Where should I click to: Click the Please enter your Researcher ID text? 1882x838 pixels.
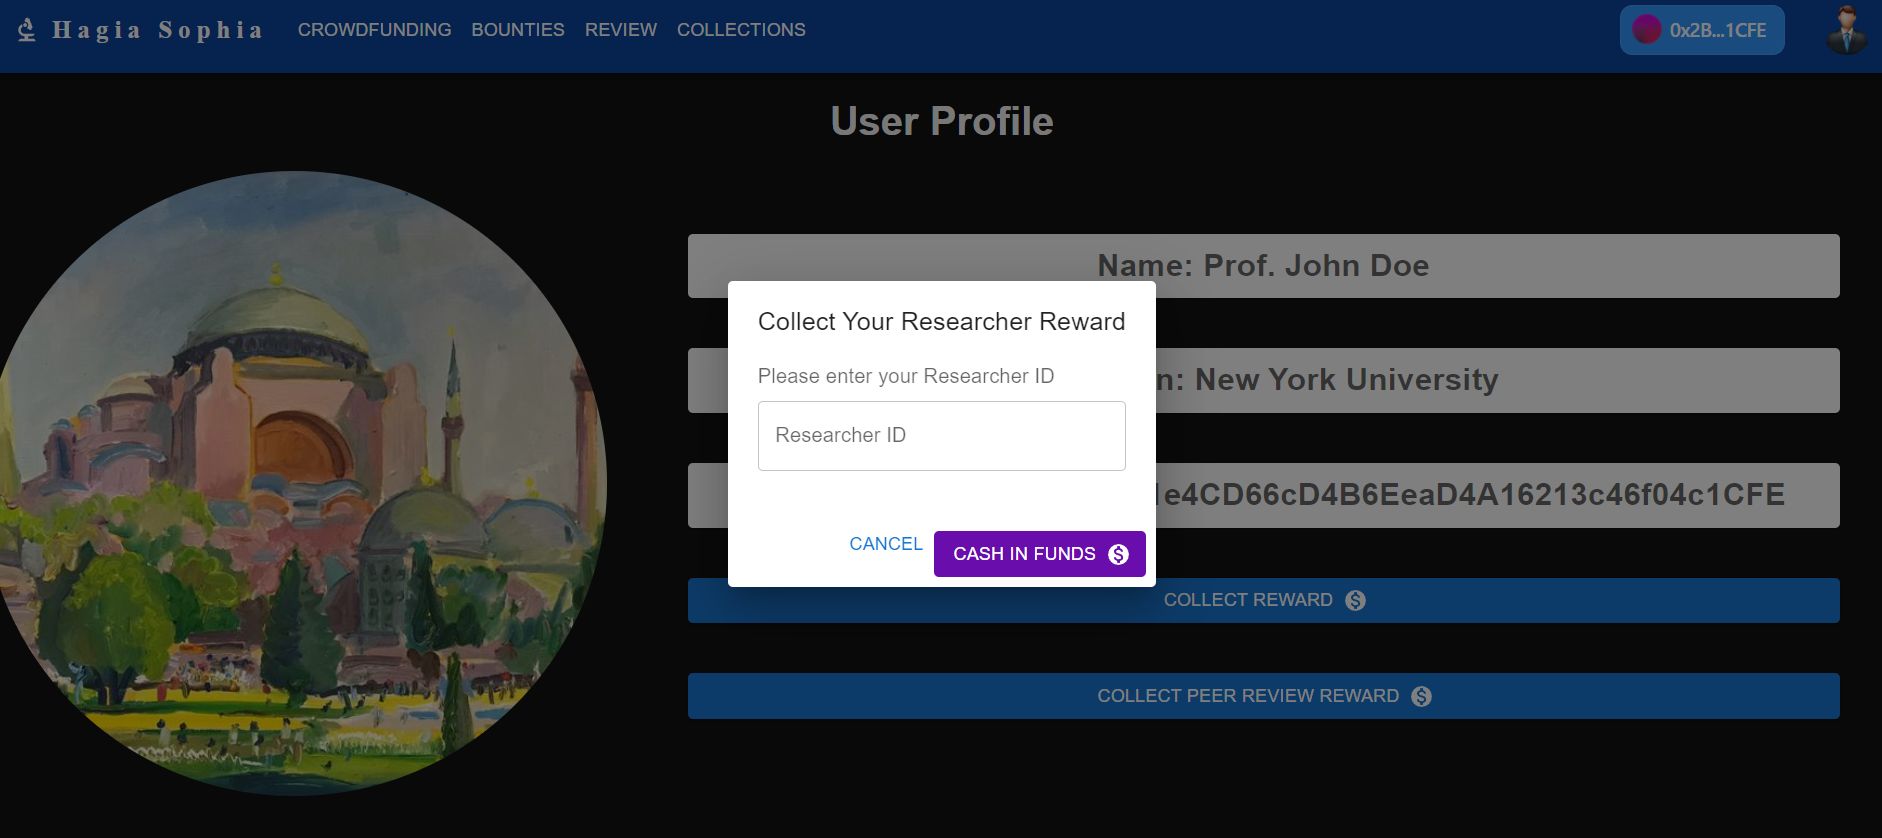coord(906,376)
